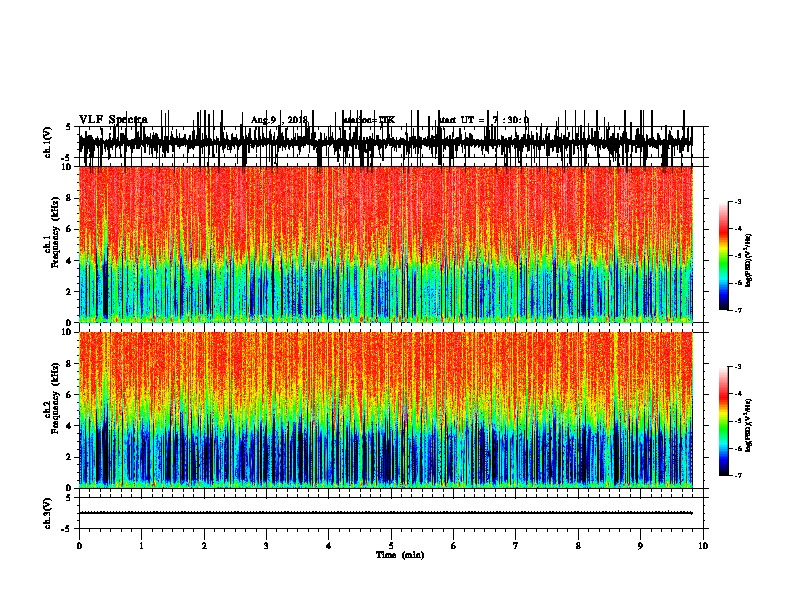Click the time axis tick label '7'

pos(516,545)
